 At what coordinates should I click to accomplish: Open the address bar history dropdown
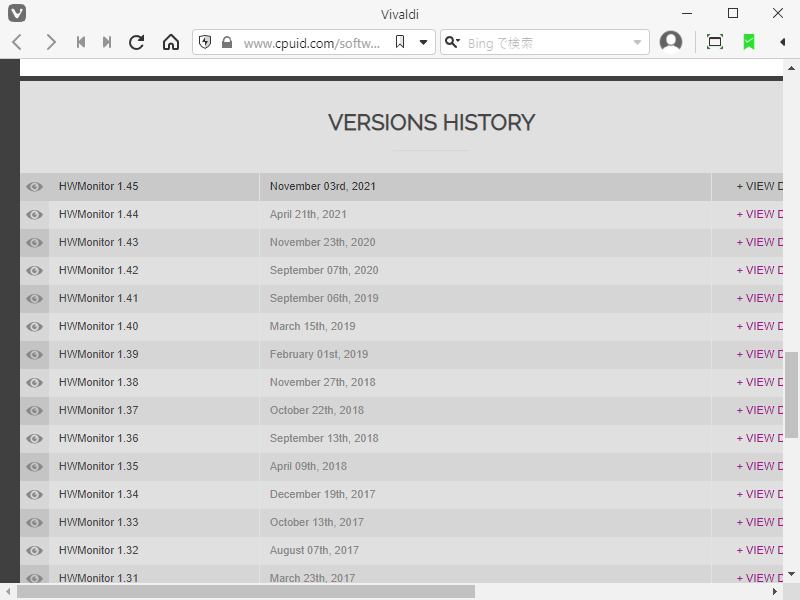click(x=423, y=42)
